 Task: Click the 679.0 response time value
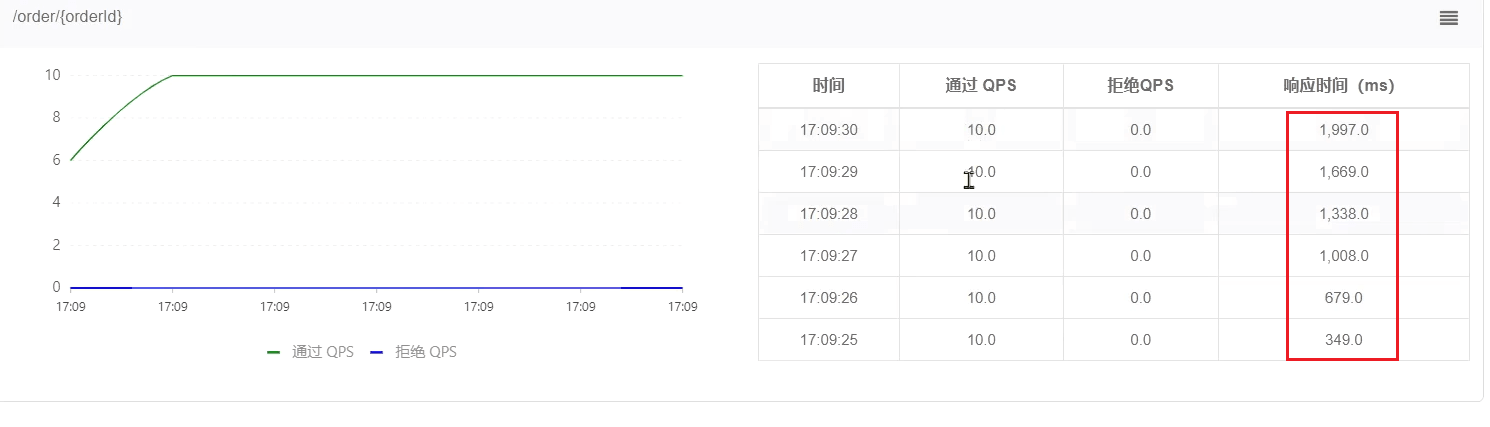[x=1343, y=298]
